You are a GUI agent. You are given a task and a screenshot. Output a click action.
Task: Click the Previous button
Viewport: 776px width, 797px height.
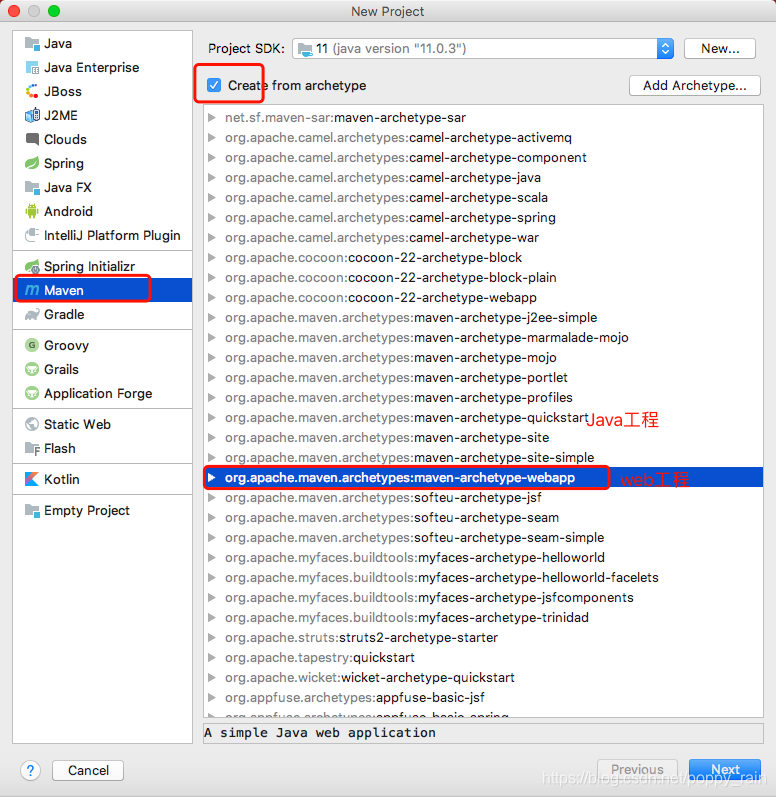637,770
